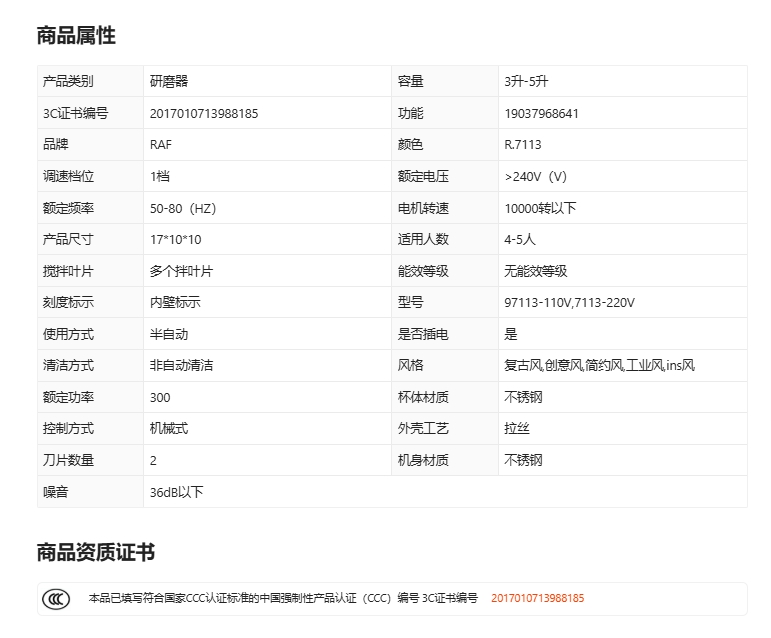Click the rated voltage value >240V

[x=536, y=176]
